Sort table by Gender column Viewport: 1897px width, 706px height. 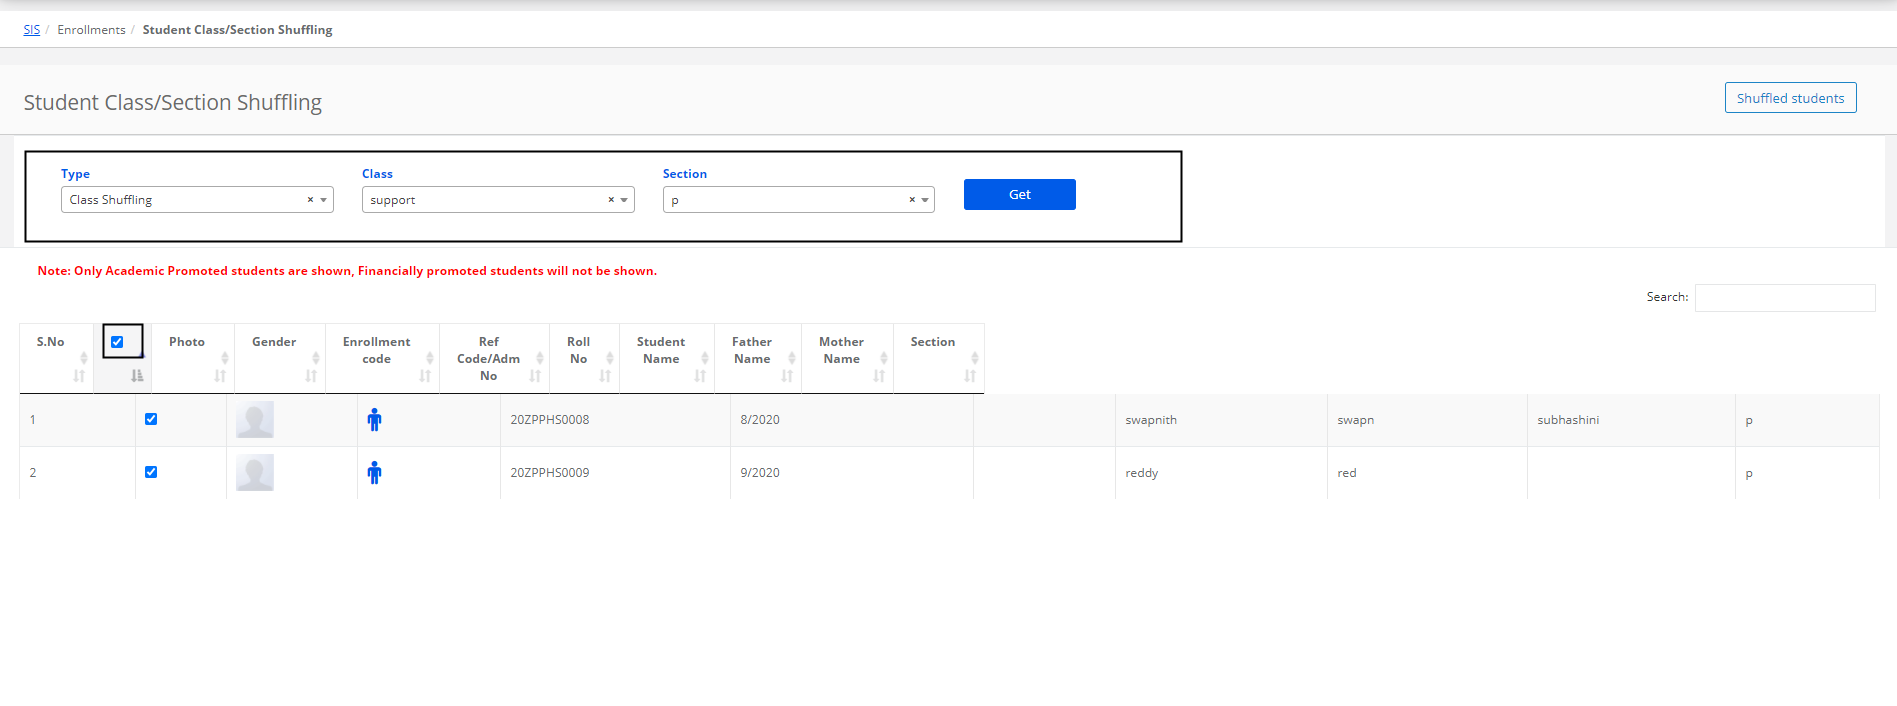[x=280, y=358]
